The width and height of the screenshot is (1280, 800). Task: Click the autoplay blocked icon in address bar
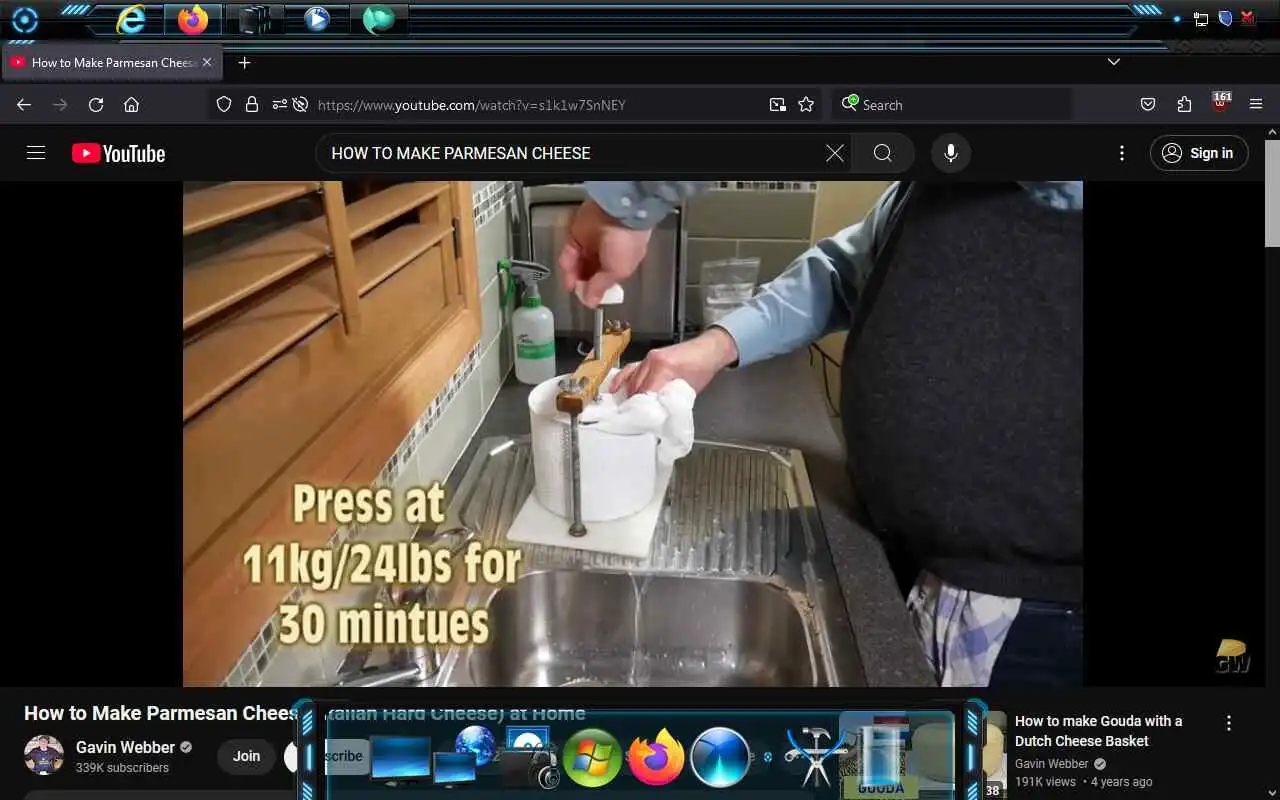coord(300,104)
